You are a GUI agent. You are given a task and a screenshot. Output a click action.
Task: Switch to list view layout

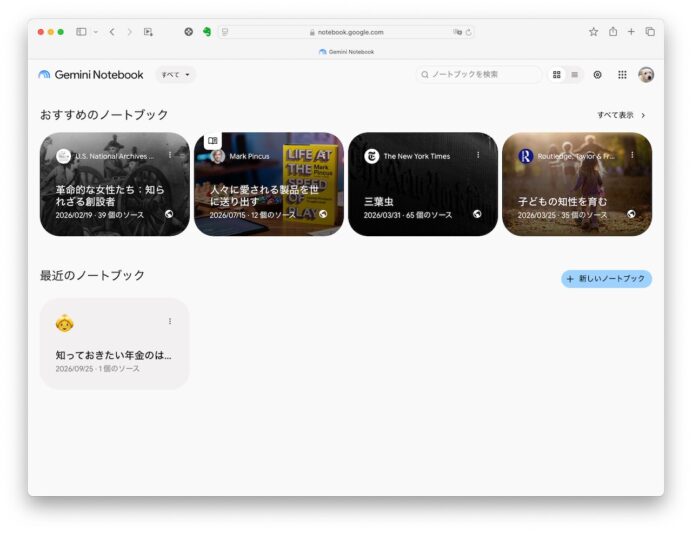click(x=575, y=75)
